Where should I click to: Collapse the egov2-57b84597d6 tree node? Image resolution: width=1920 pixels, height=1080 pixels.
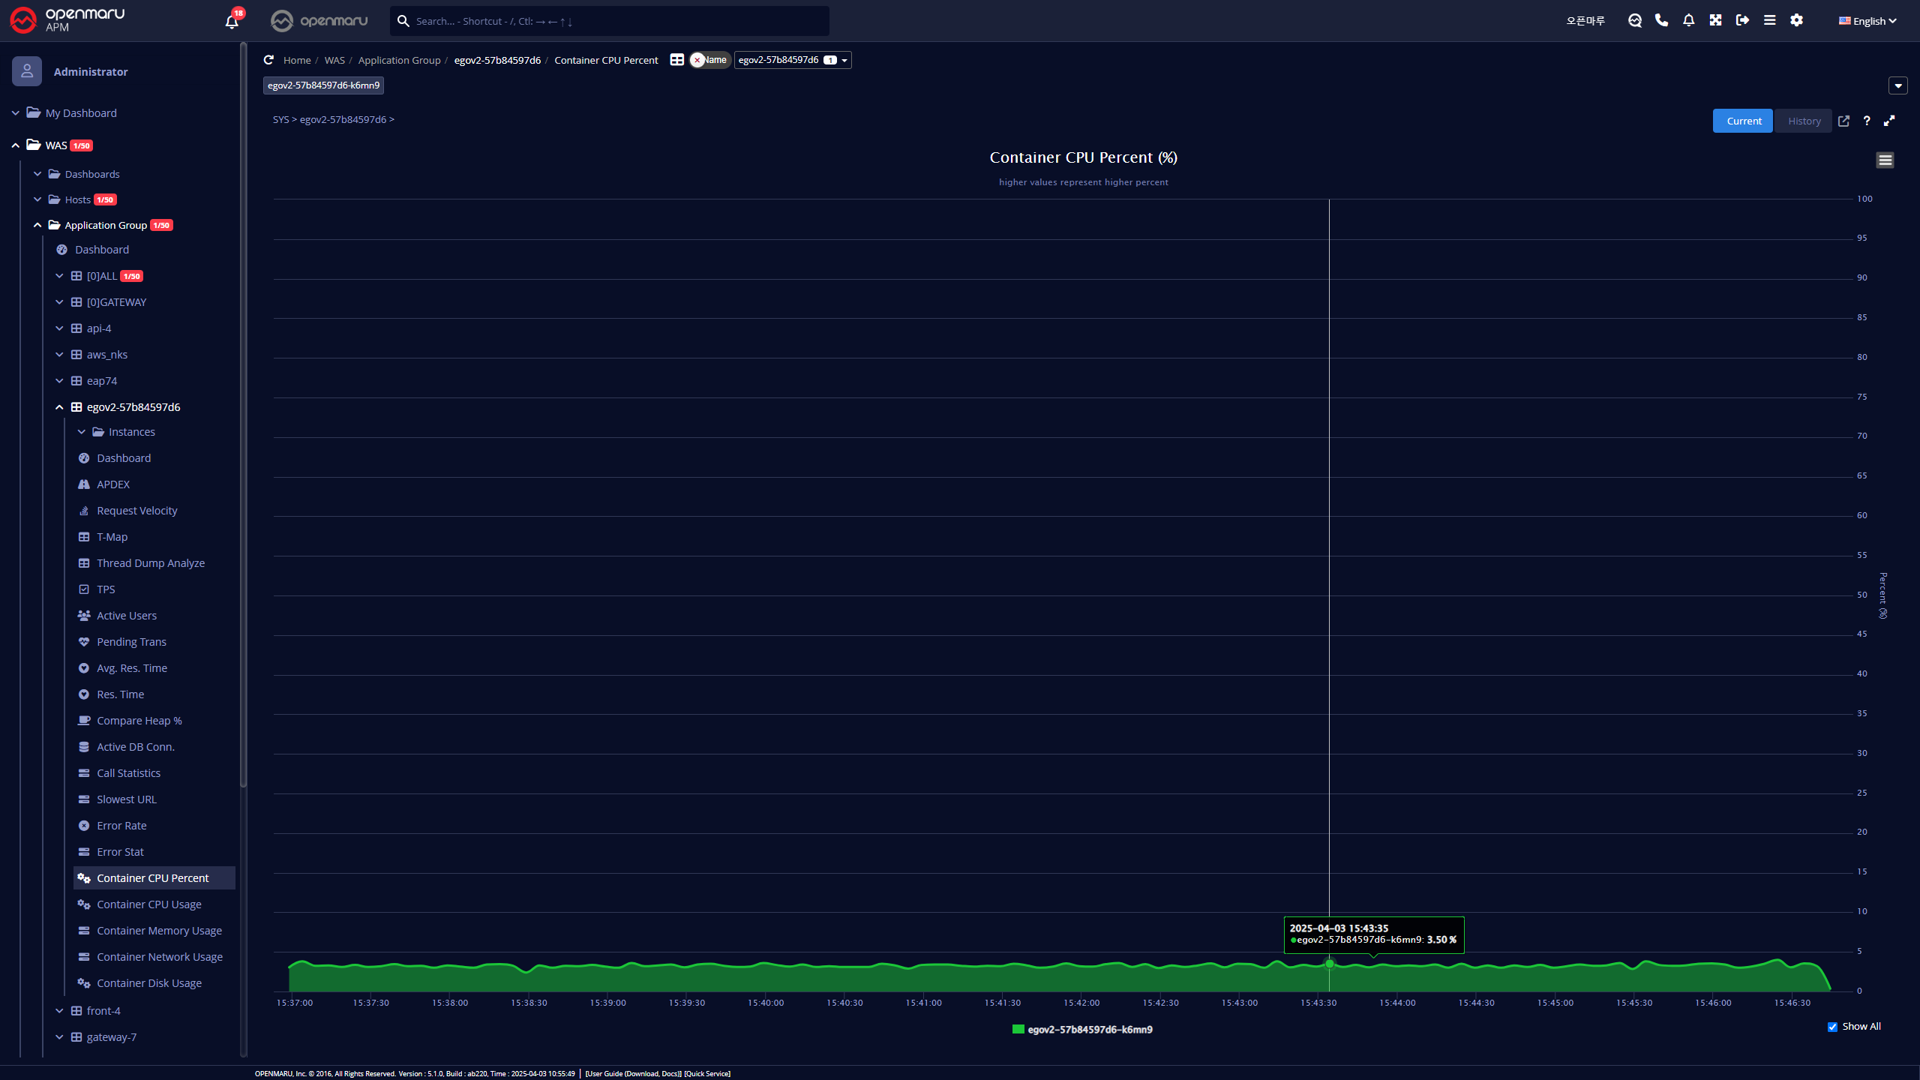pyautogui.click(x=59, y=407)
